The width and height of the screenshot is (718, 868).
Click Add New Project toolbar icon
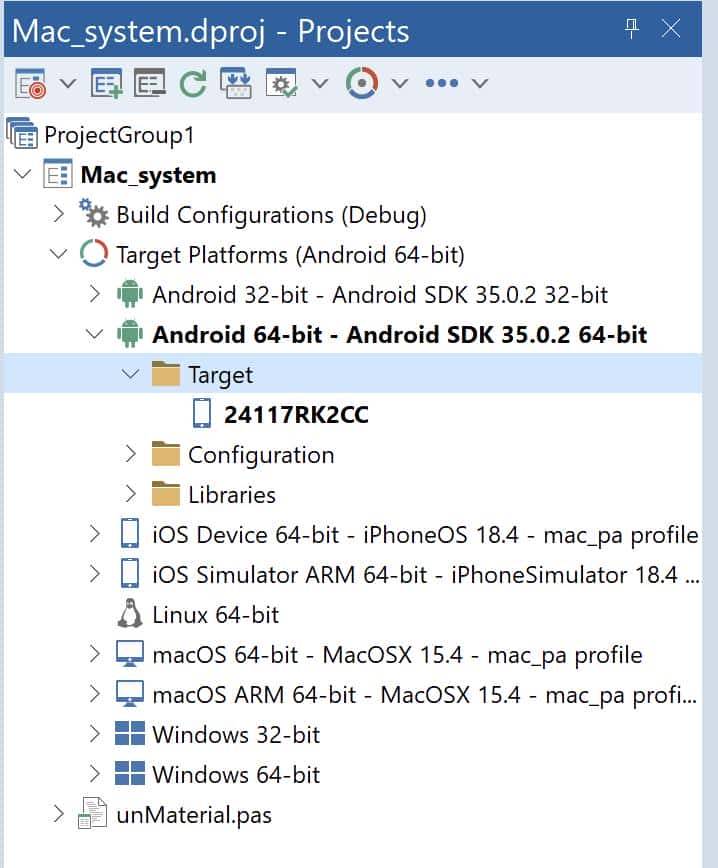coord(106,84)
